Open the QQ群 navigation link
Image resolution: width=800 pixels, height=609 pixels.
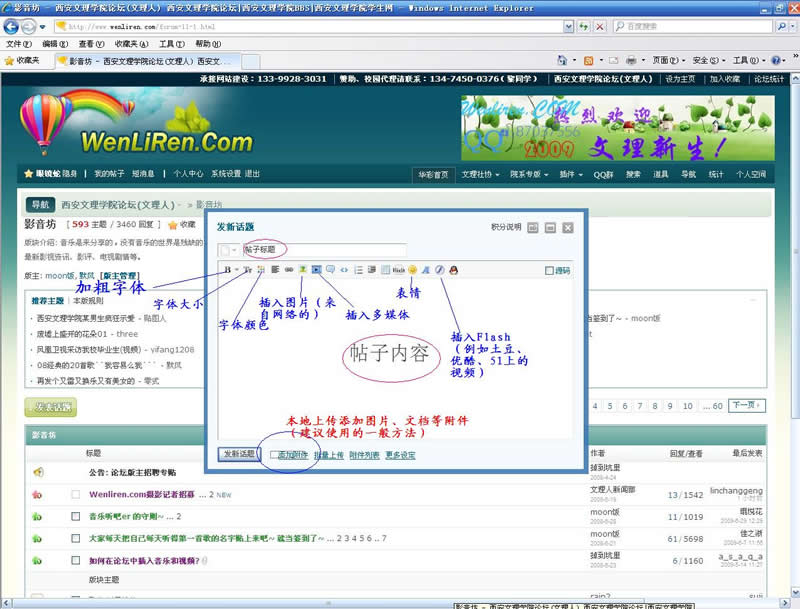click(603, 174)
